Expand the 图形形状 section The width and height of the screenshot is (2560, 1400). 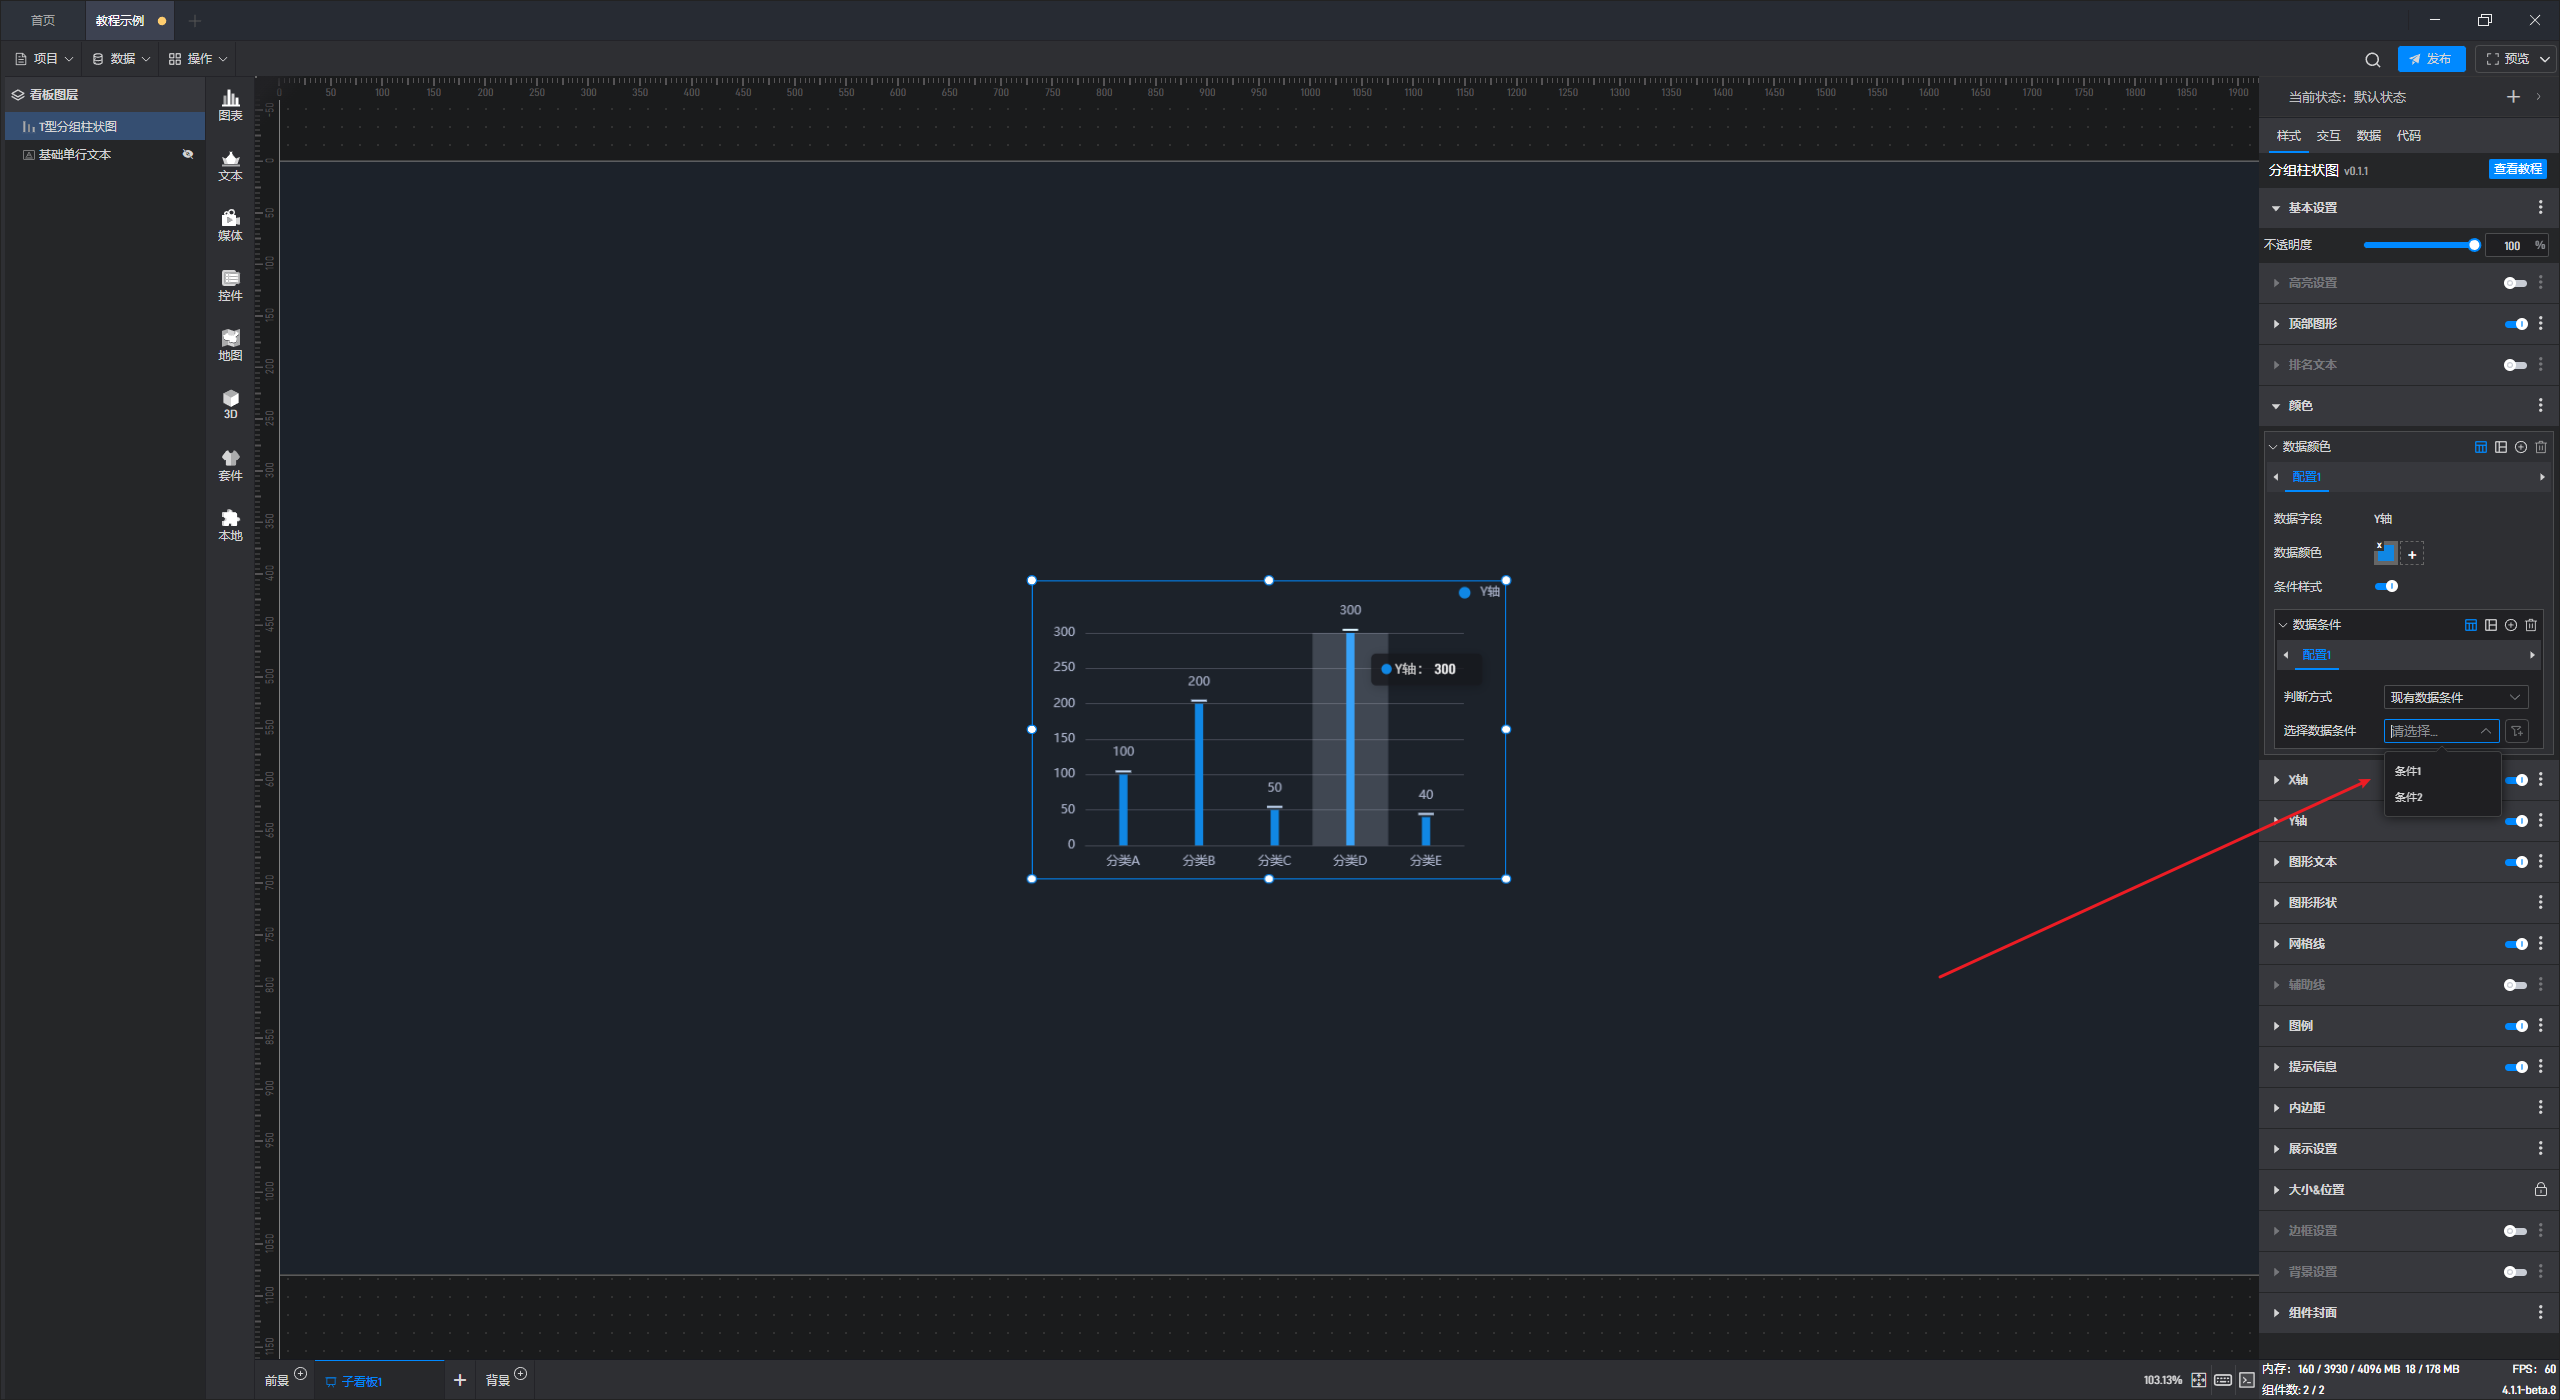(x=2312, y=902)
